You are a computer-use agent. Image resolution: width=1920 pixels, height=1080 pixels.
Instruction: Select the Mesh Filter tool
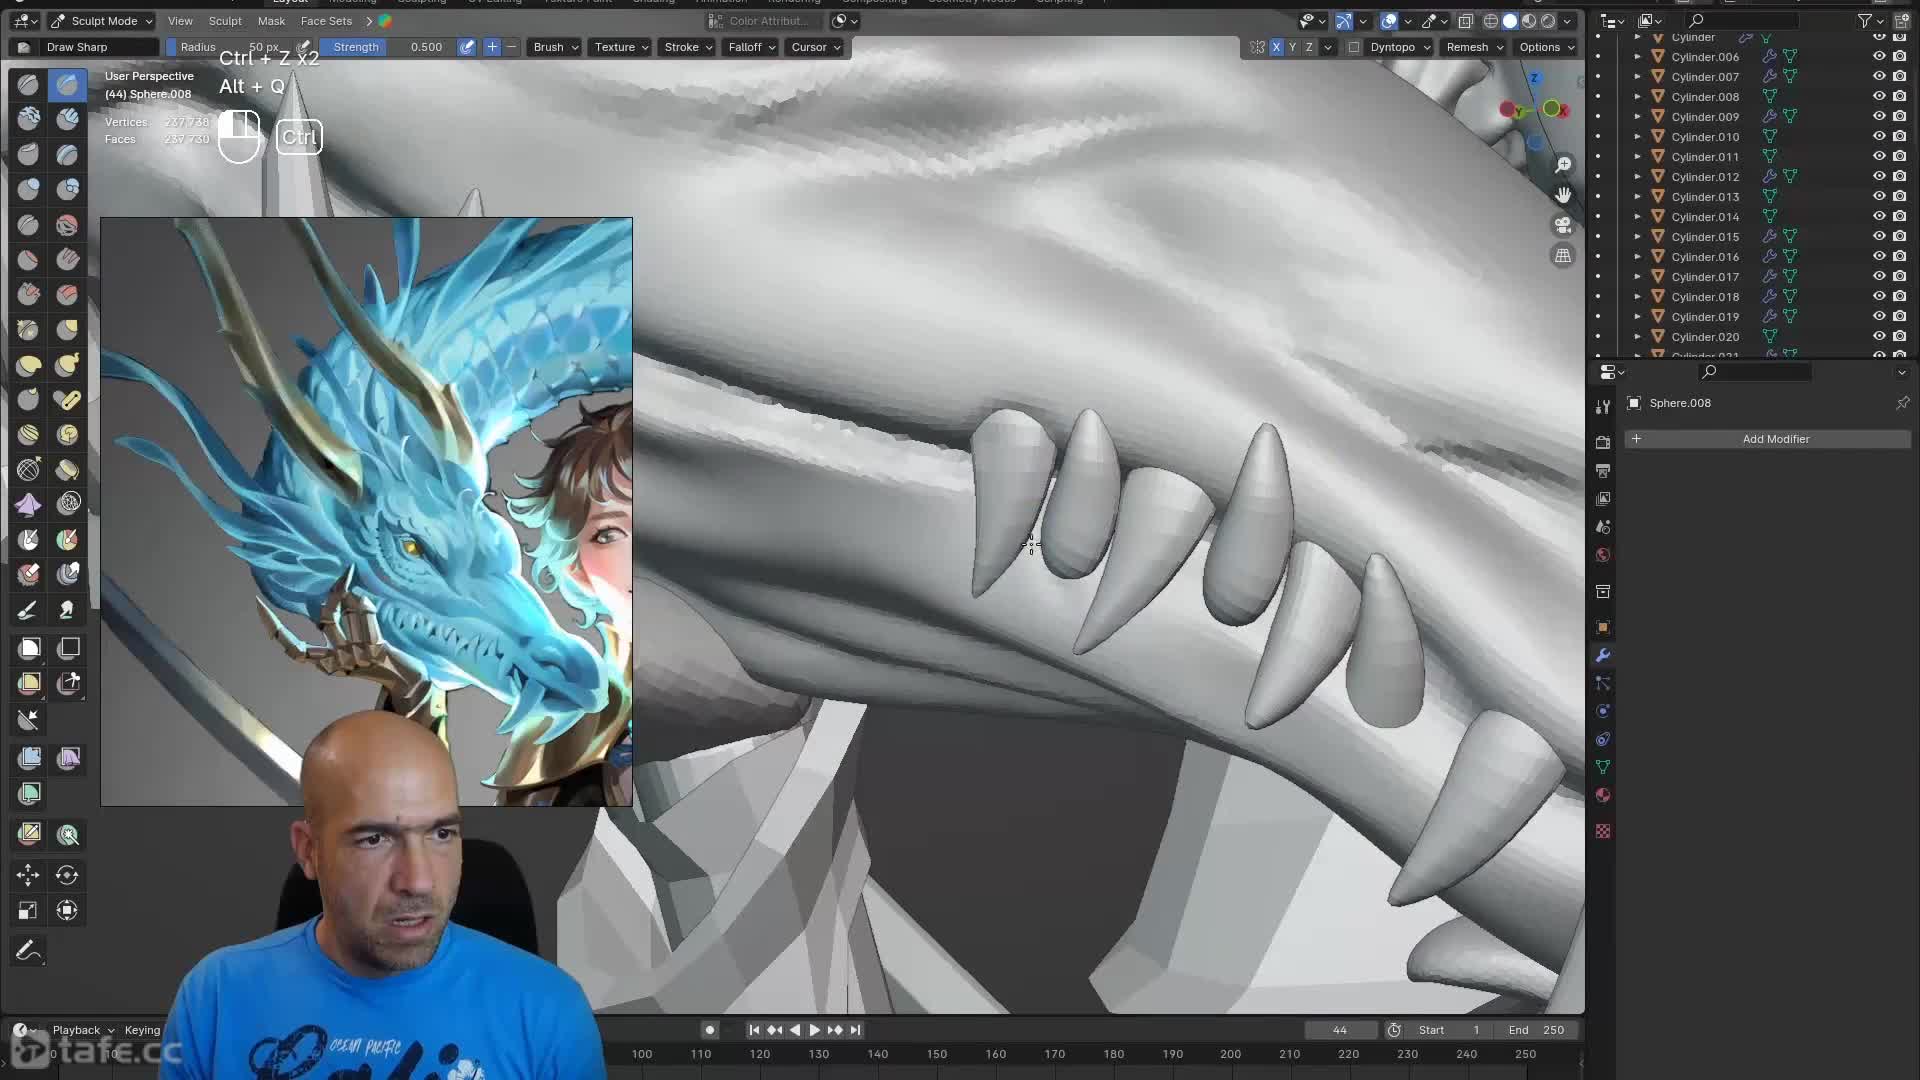click(x=28, y=758)
